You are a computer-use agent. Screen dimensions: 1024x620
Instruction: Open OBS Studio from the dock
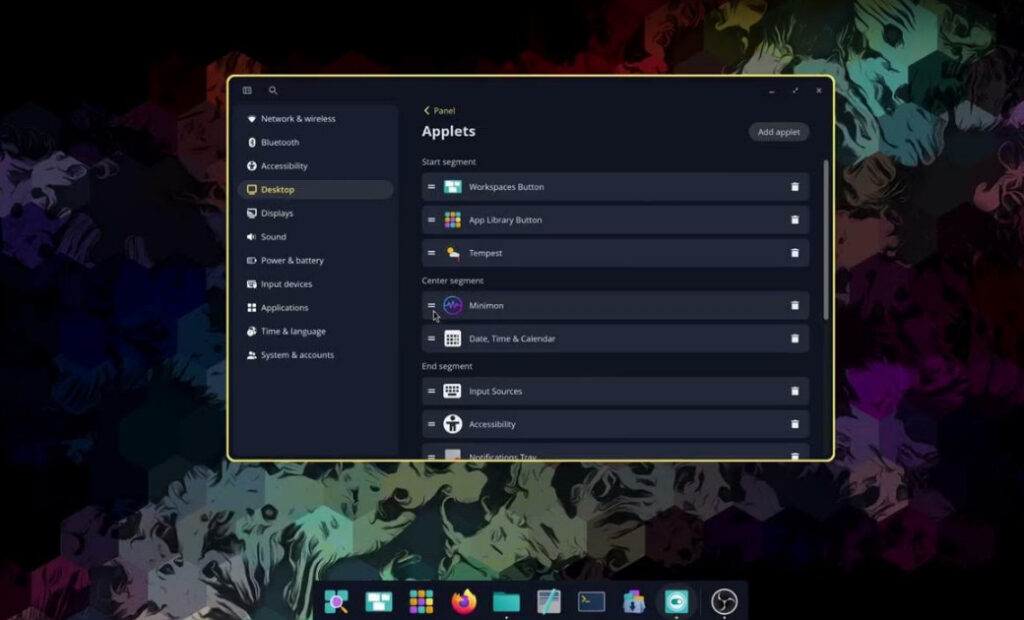click(724, 601)
